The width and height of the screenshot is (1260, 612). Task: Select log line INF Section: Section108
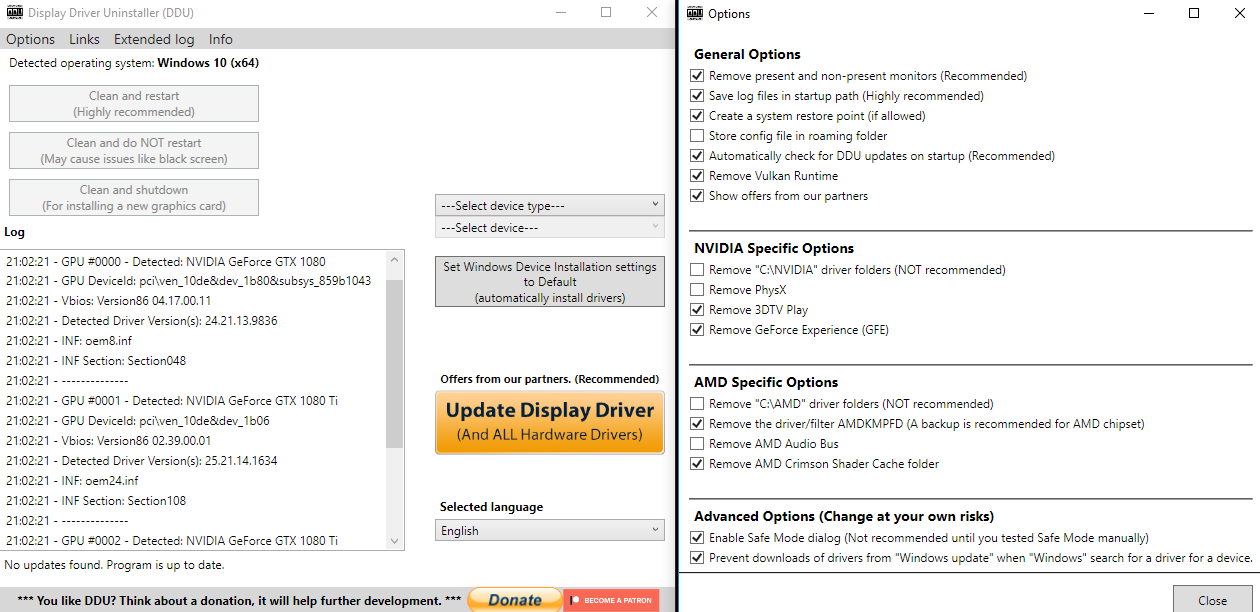[96, 501]
